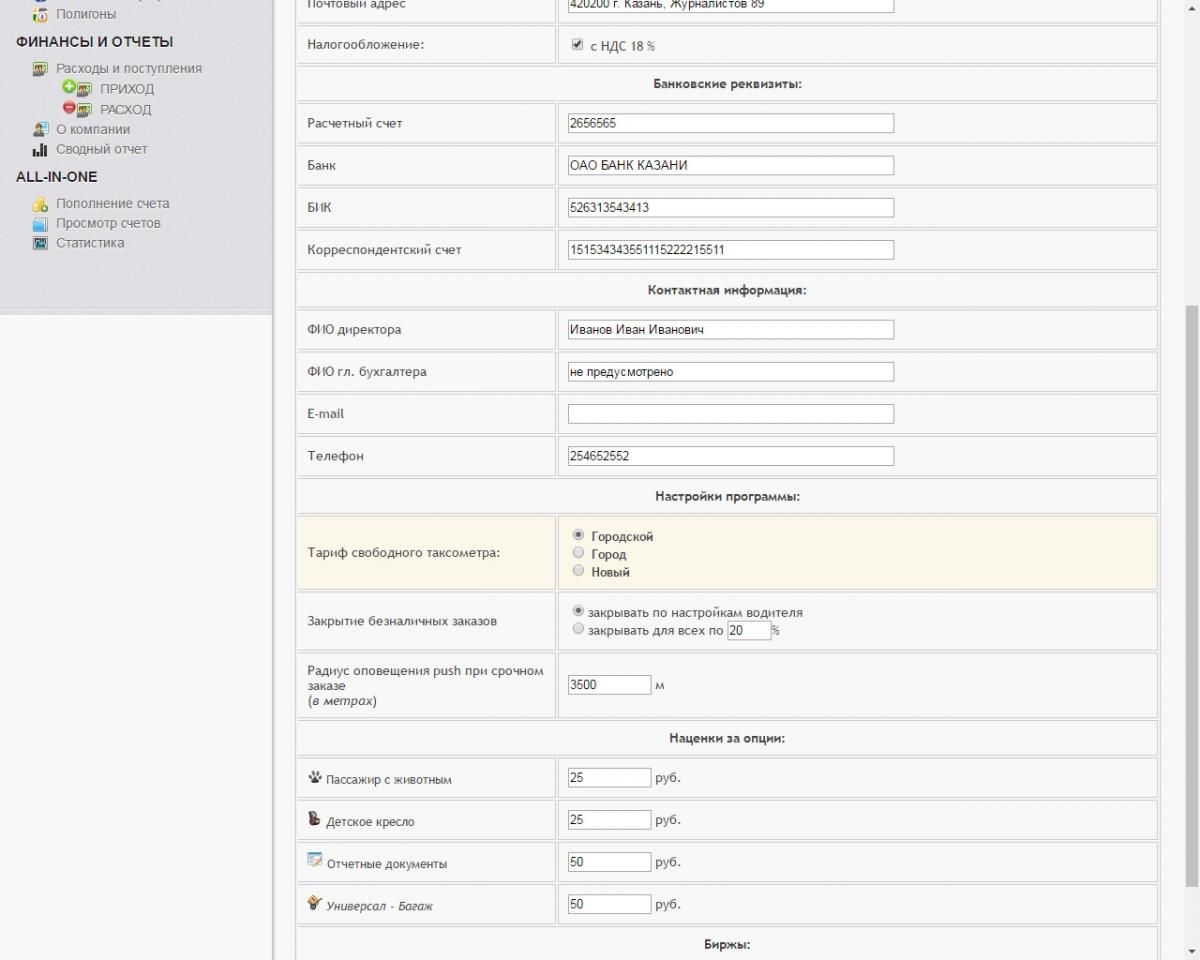
Task: Select the Городской tariff radio button
Action: click(578, 535)
